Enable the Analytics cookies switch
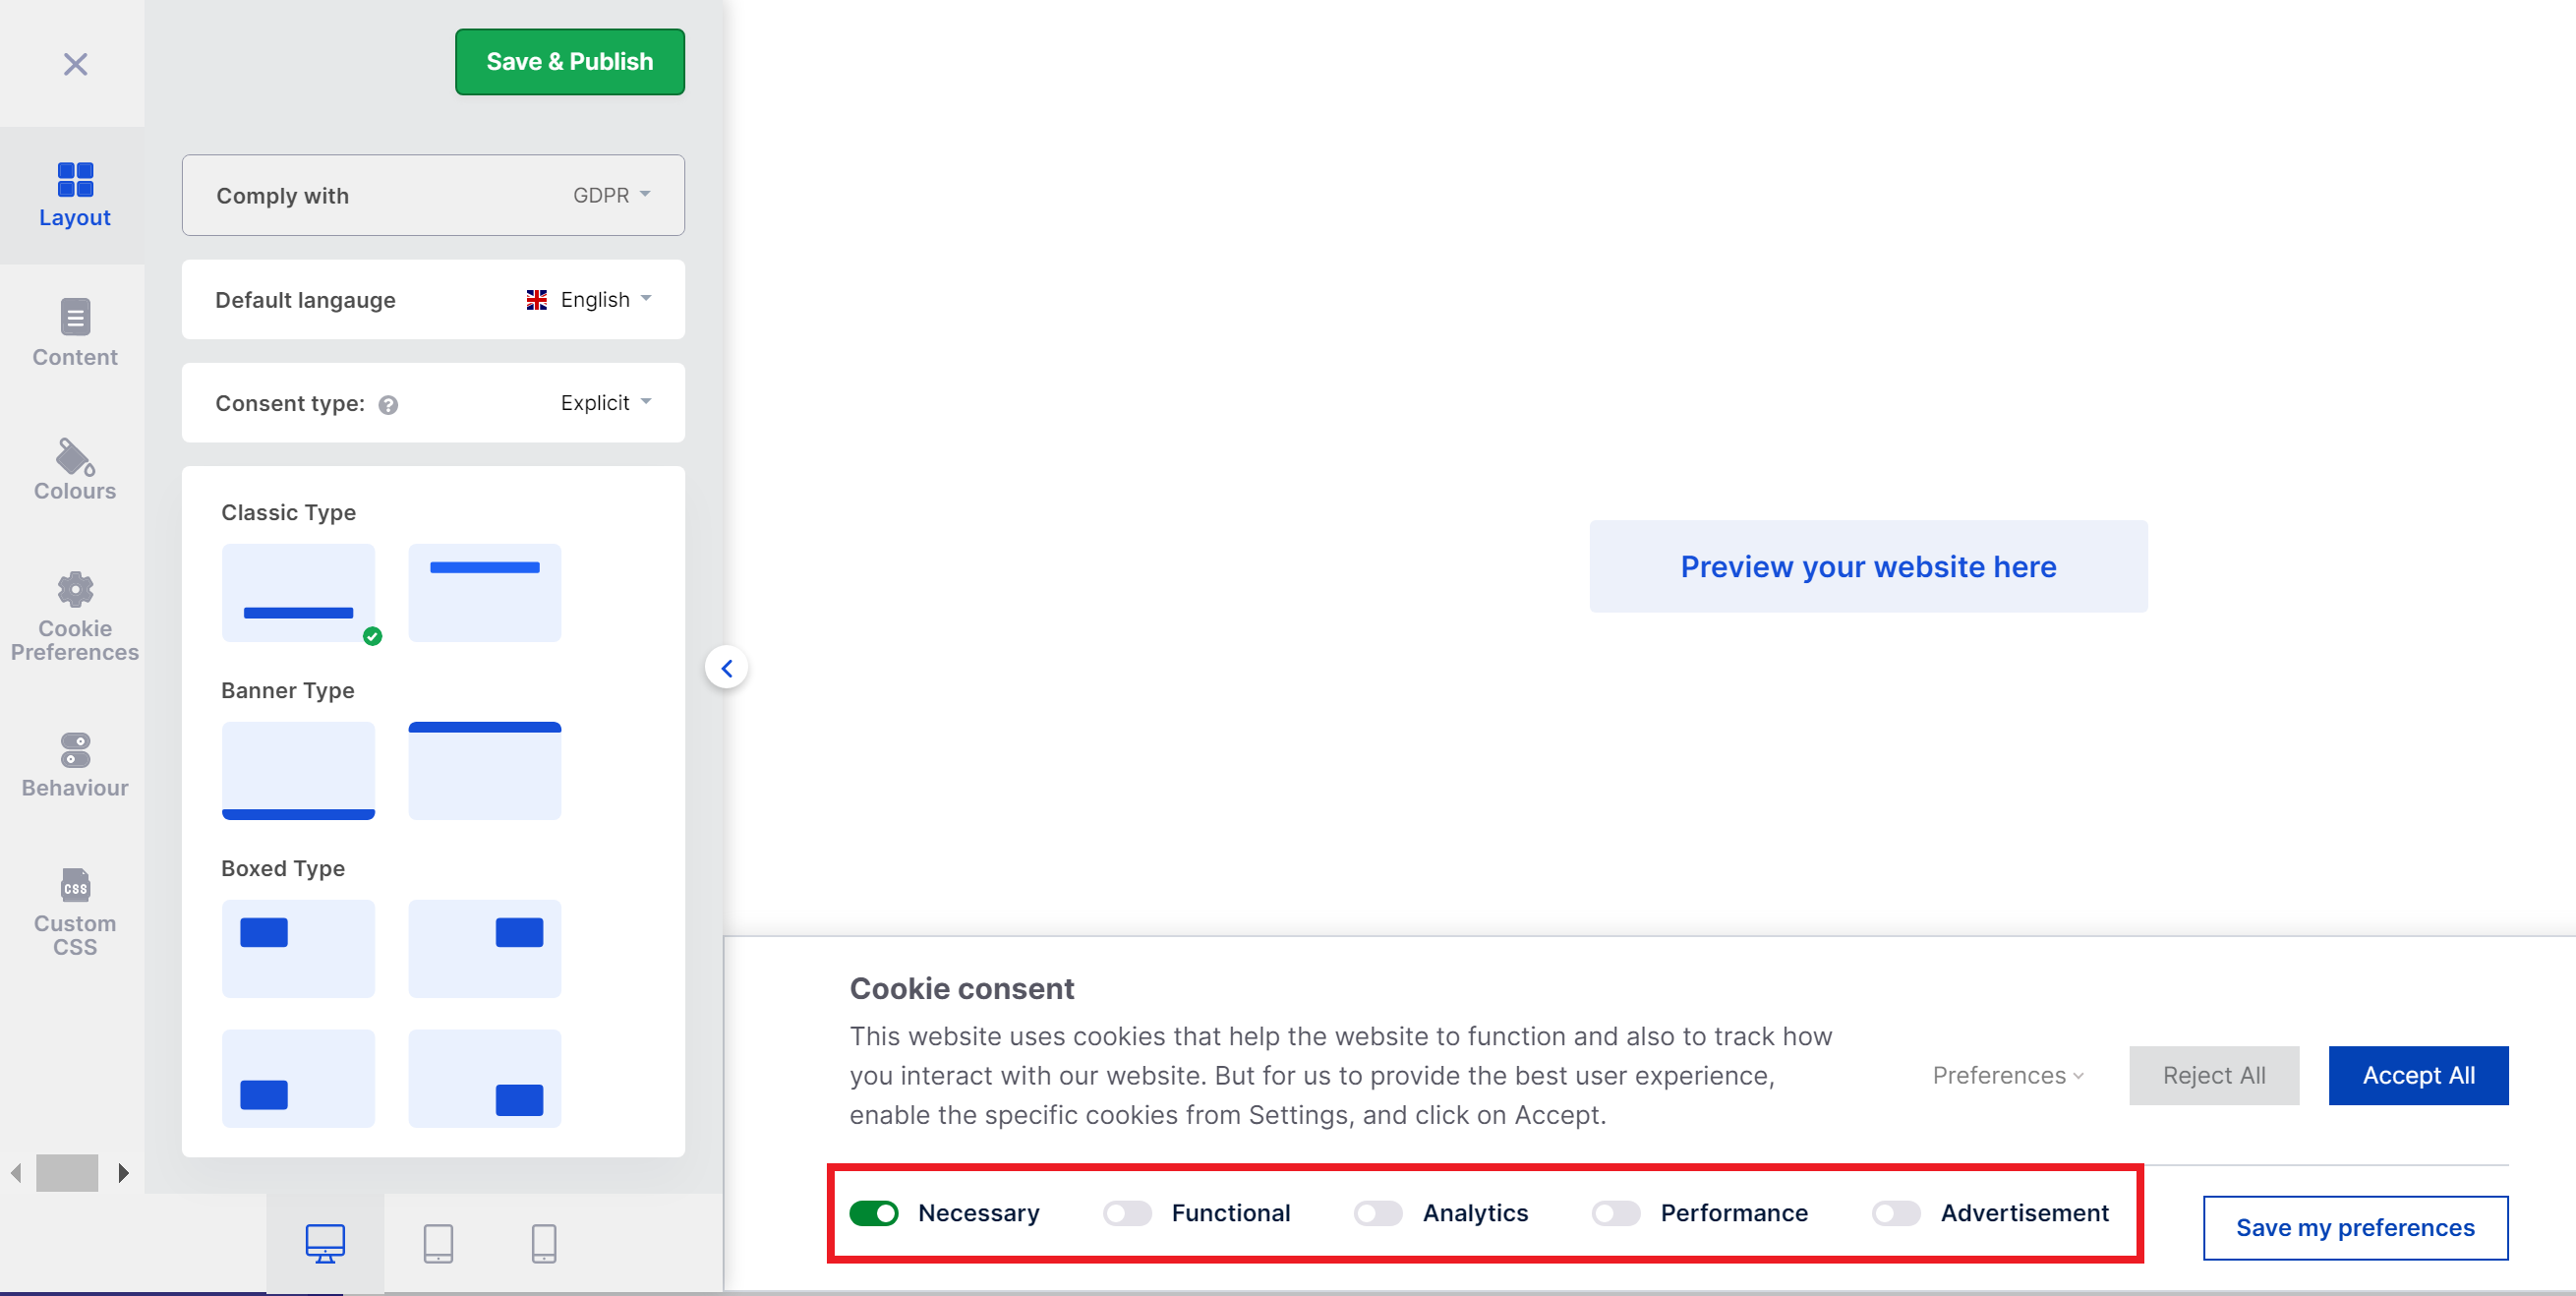2576x1296 pixels. tap(1378, 1213)
